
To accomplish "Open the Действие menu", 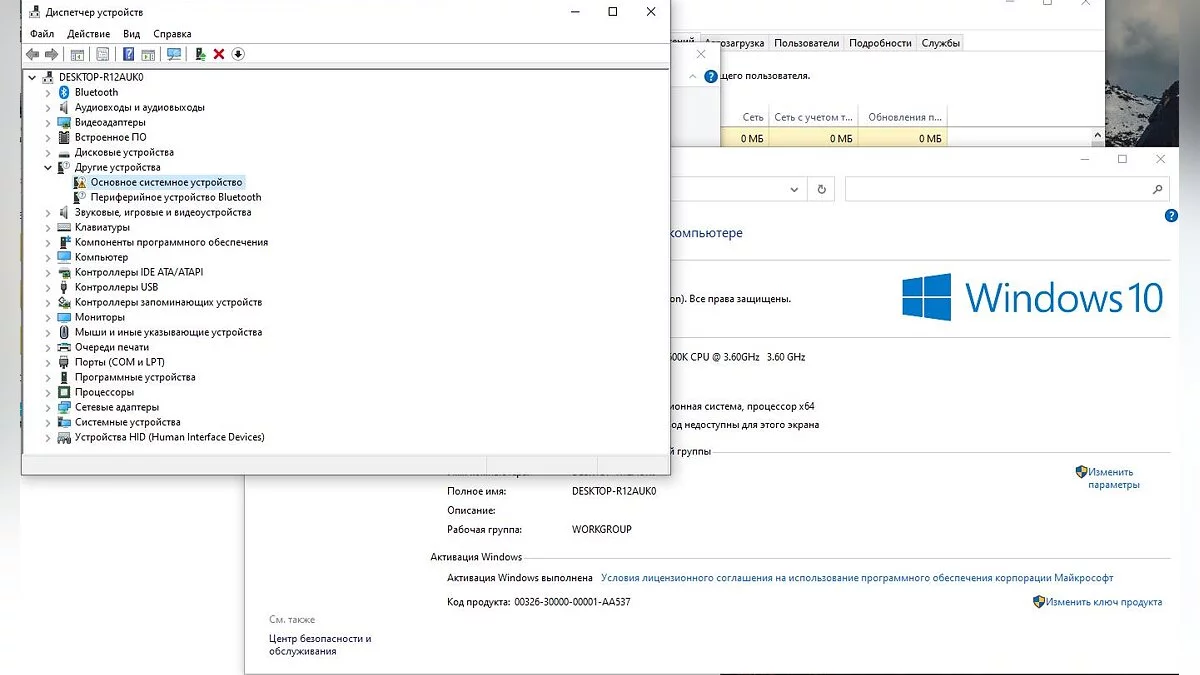I will coord(88,34).
